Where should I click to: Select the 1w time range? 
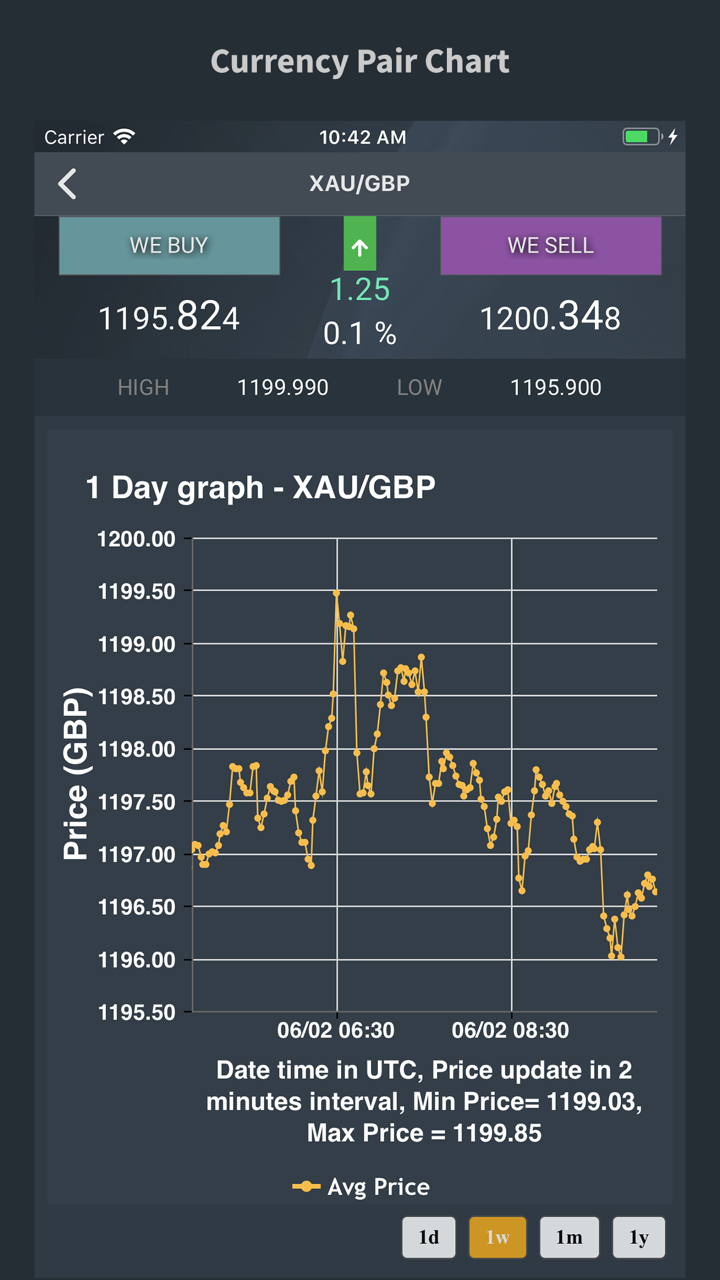coord(497,1237)
